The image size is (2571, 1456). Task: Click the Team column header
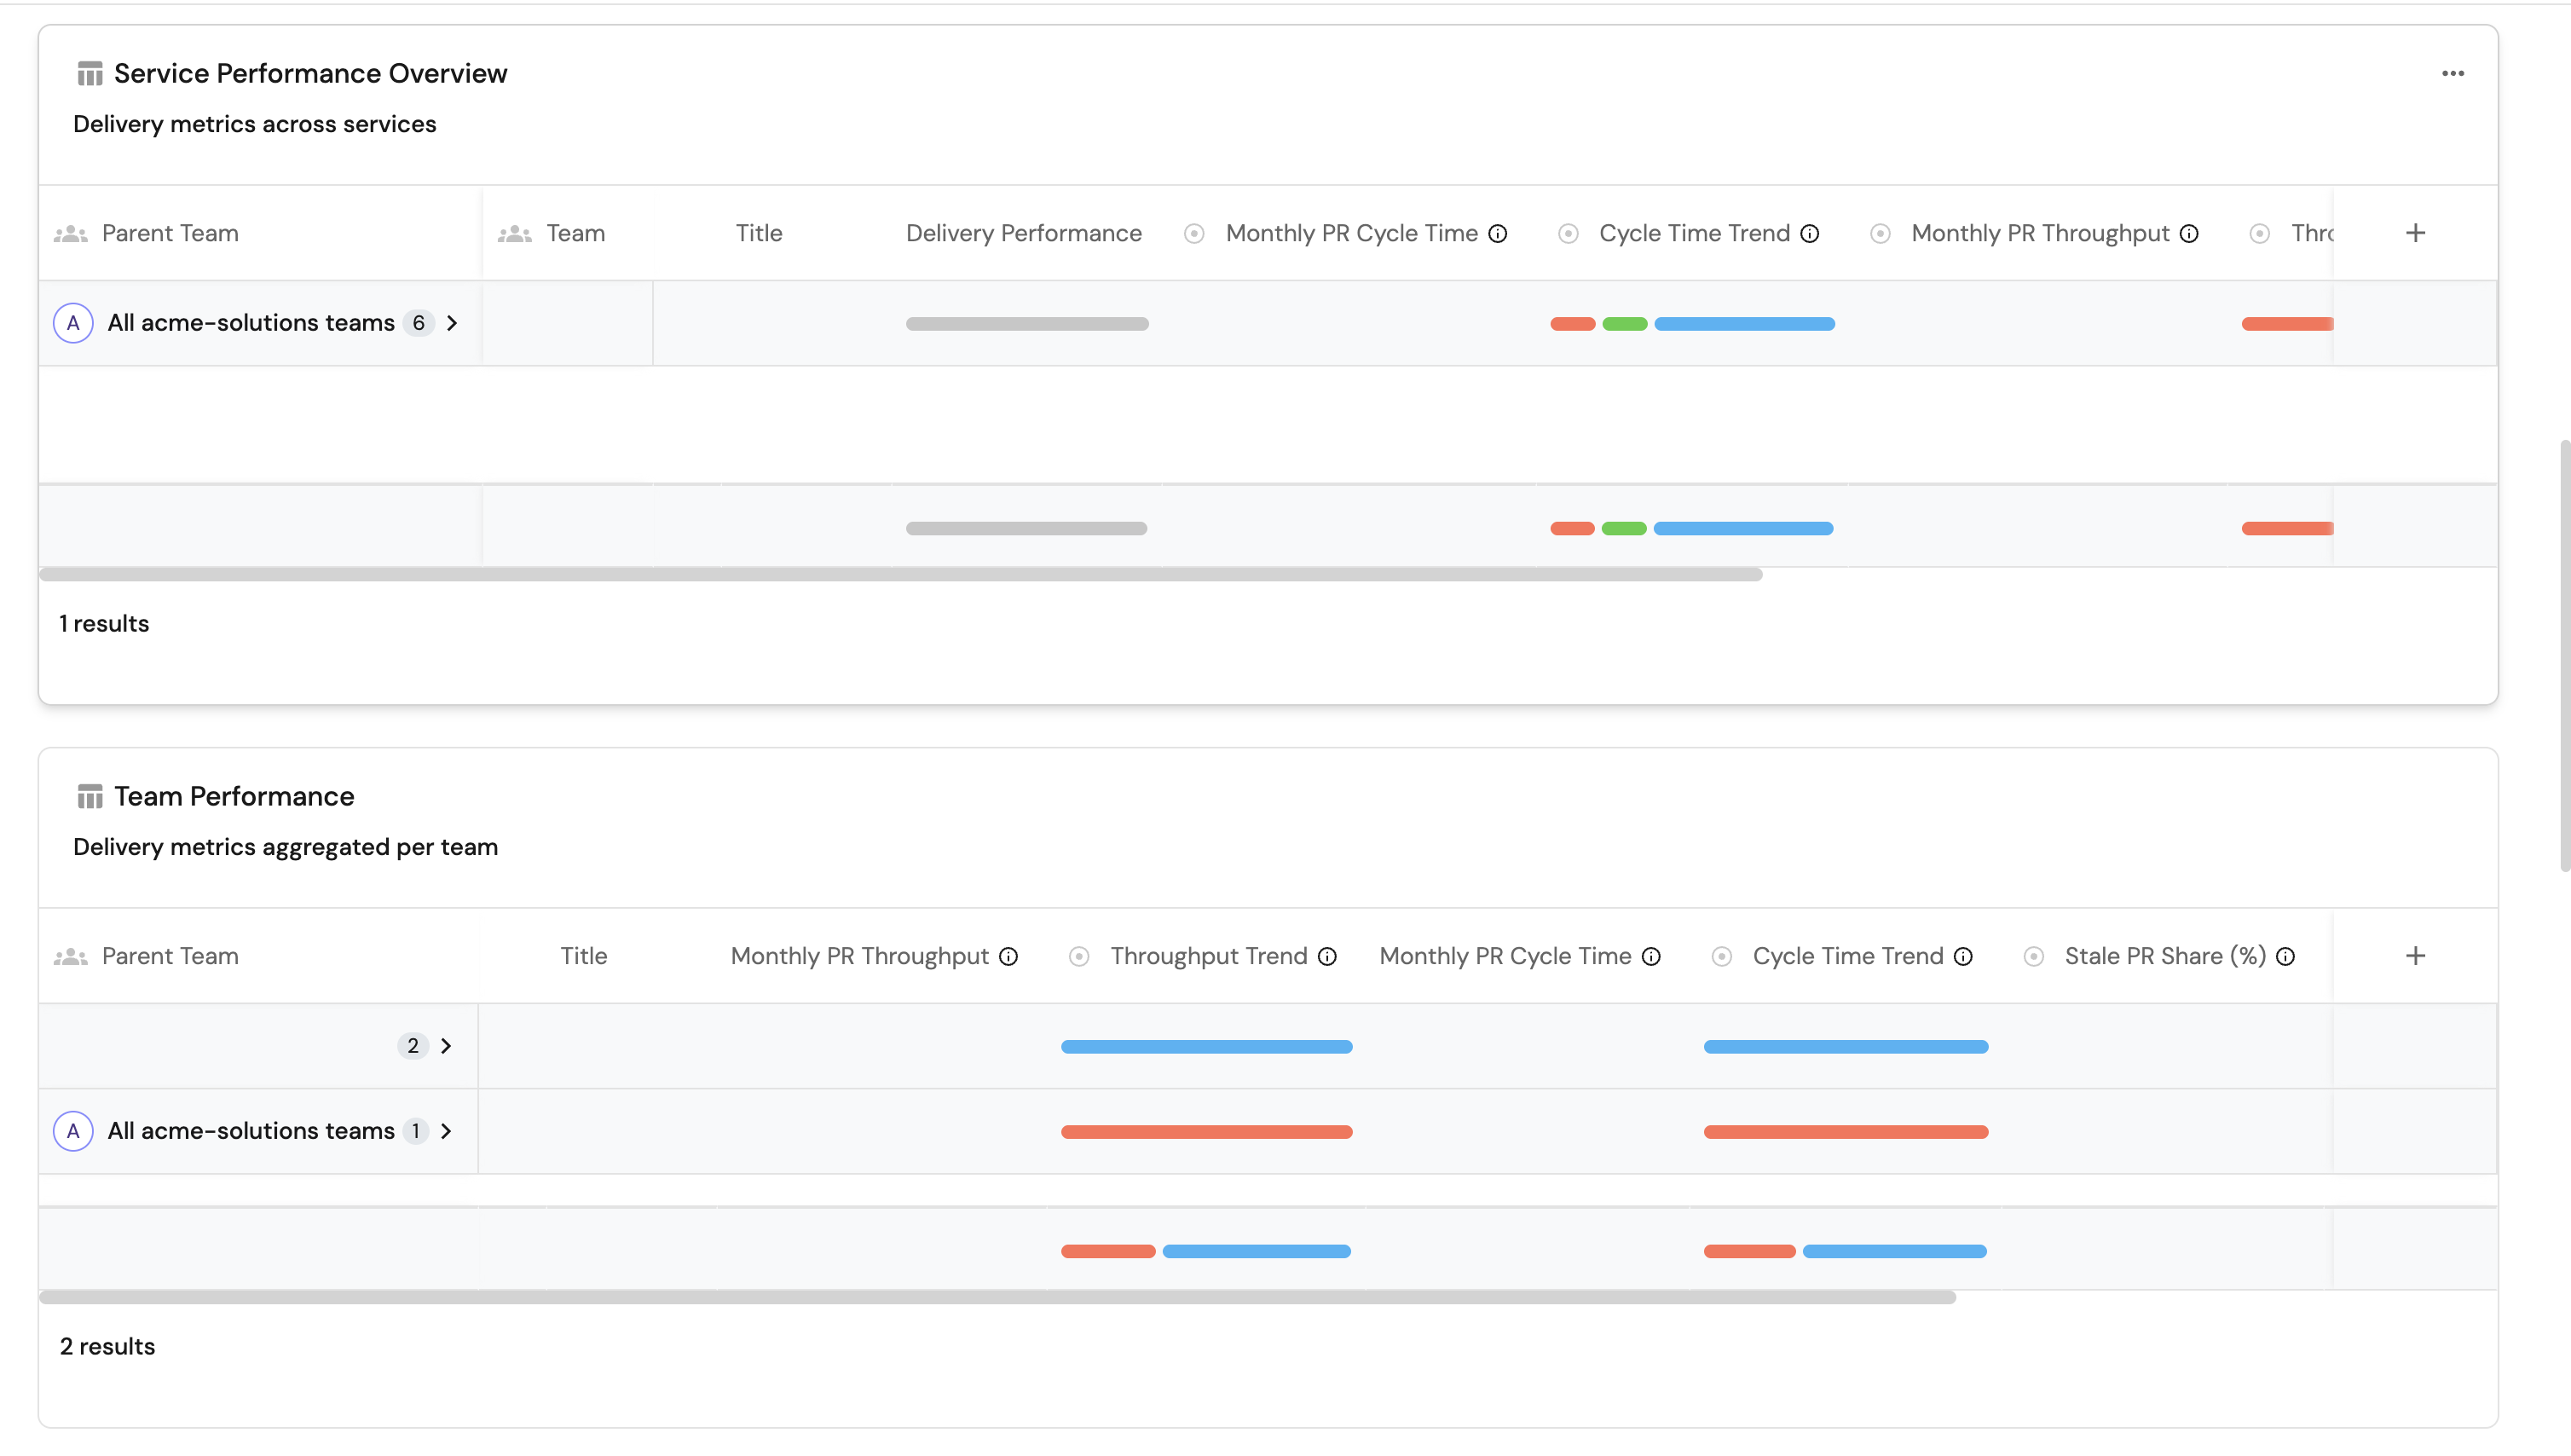[x=575, y=233]
